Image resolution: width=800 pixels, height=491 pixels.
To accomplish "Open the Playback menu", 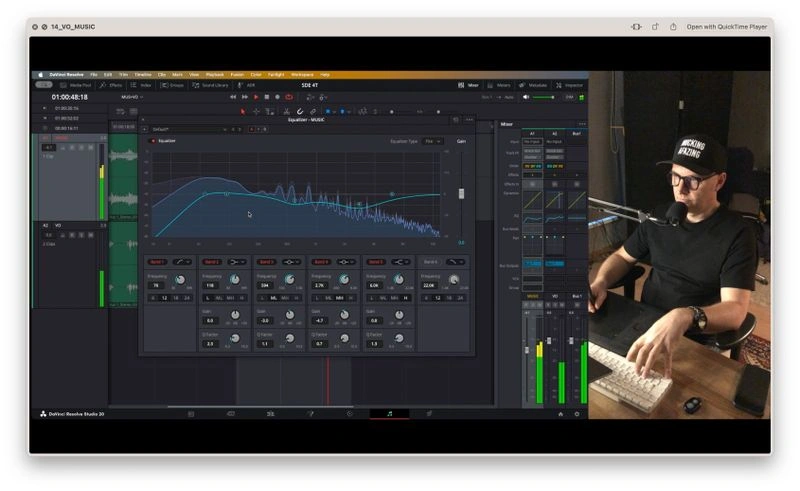I will pos(215,75).
